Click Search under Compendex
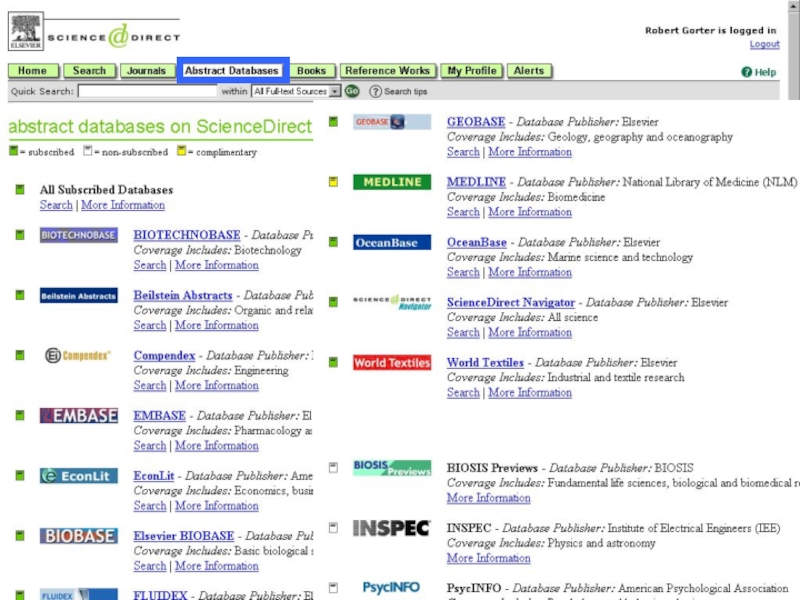800x600 pixels. pyautogui.click(x=150, y=386)
